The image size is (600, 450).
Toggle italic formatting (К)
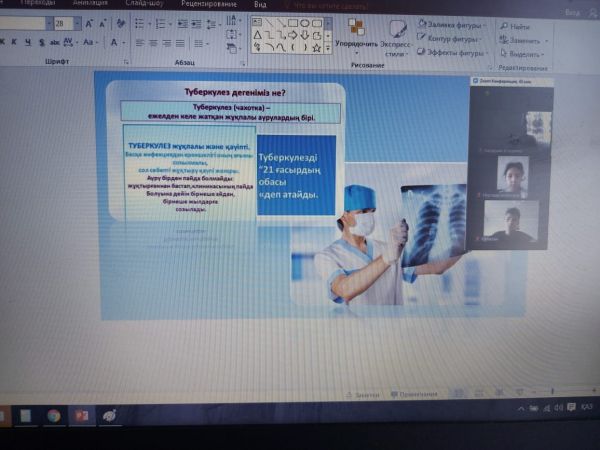pos(14,42)
